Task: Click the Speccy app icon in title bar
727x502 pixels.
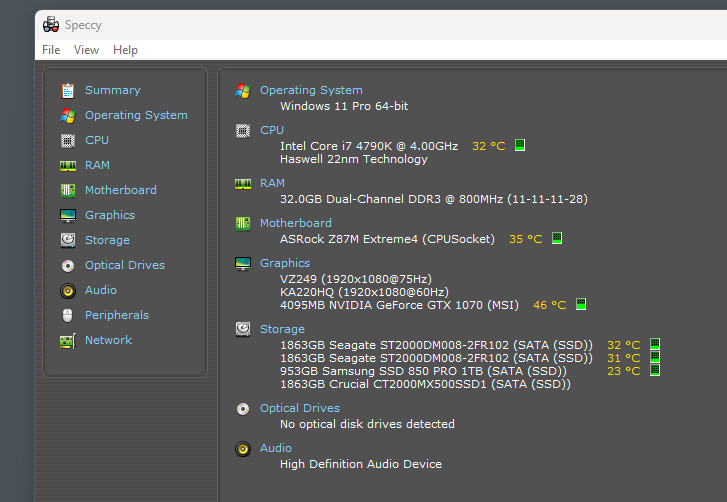Action: (x=51, y=25)
